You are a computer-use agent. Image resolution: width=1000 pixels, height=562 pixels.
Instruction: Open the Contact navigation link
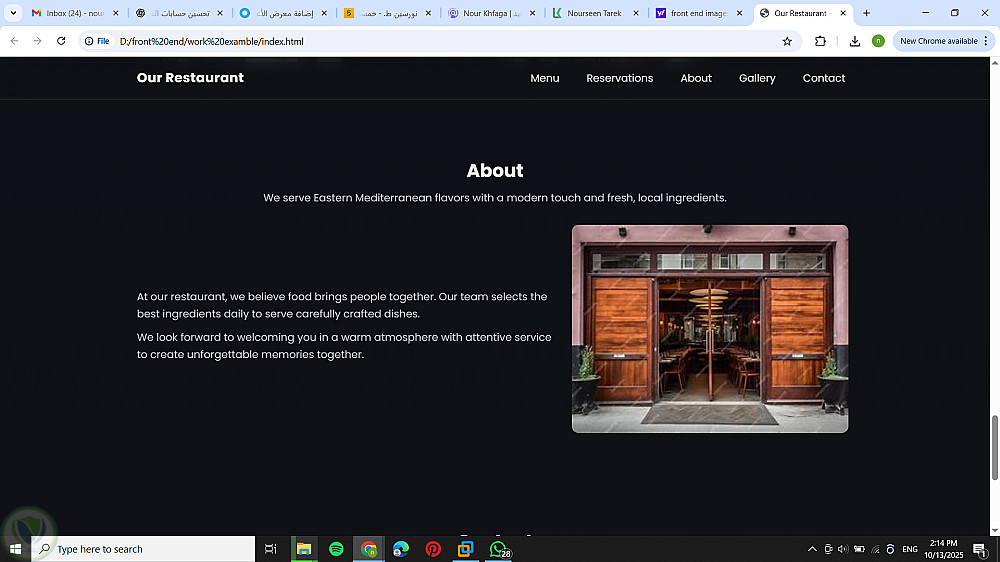click(823, 78)
